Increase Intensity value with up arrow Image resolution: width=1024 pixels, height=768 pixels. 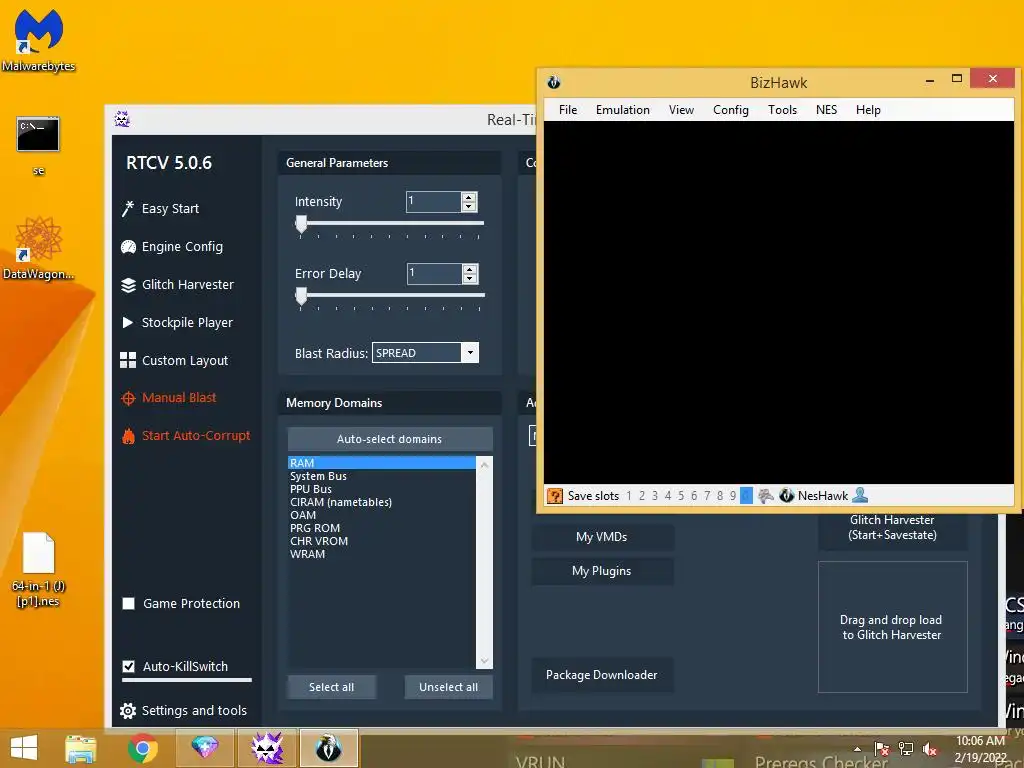click(469, 197)
